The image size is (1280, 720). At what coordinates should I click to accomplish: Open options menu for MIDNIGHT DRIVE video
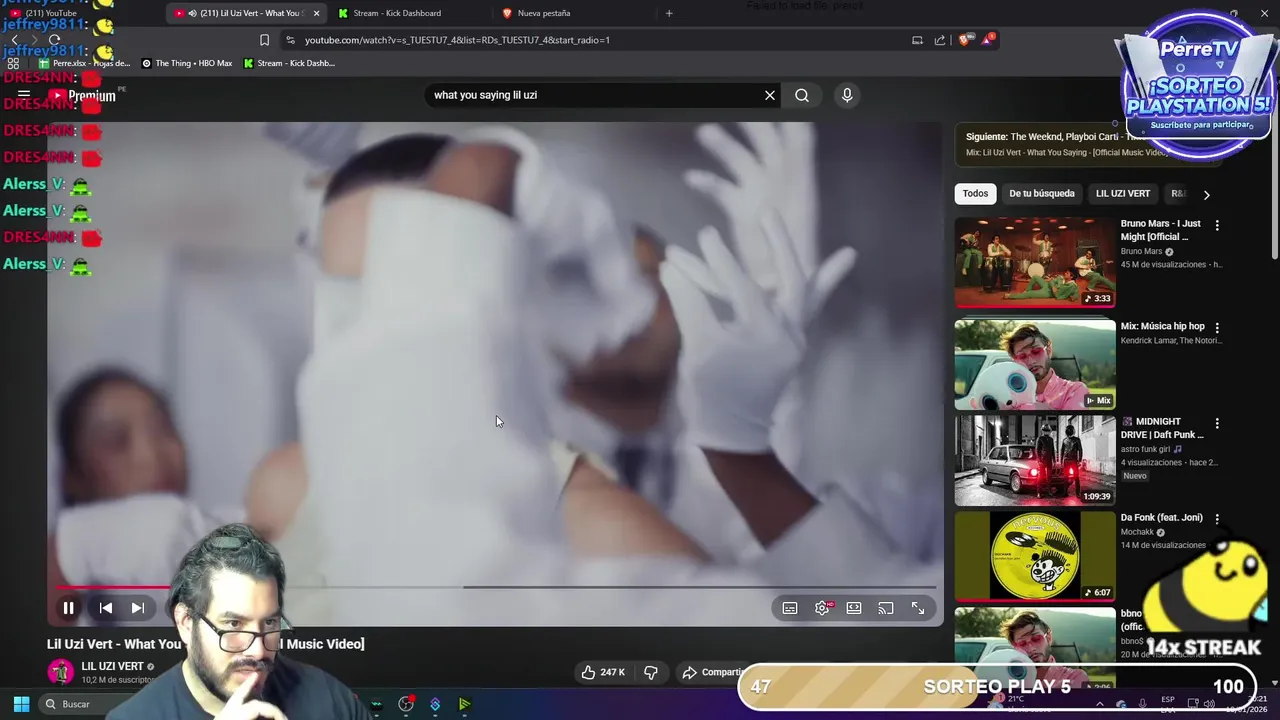coord(1217,424)
